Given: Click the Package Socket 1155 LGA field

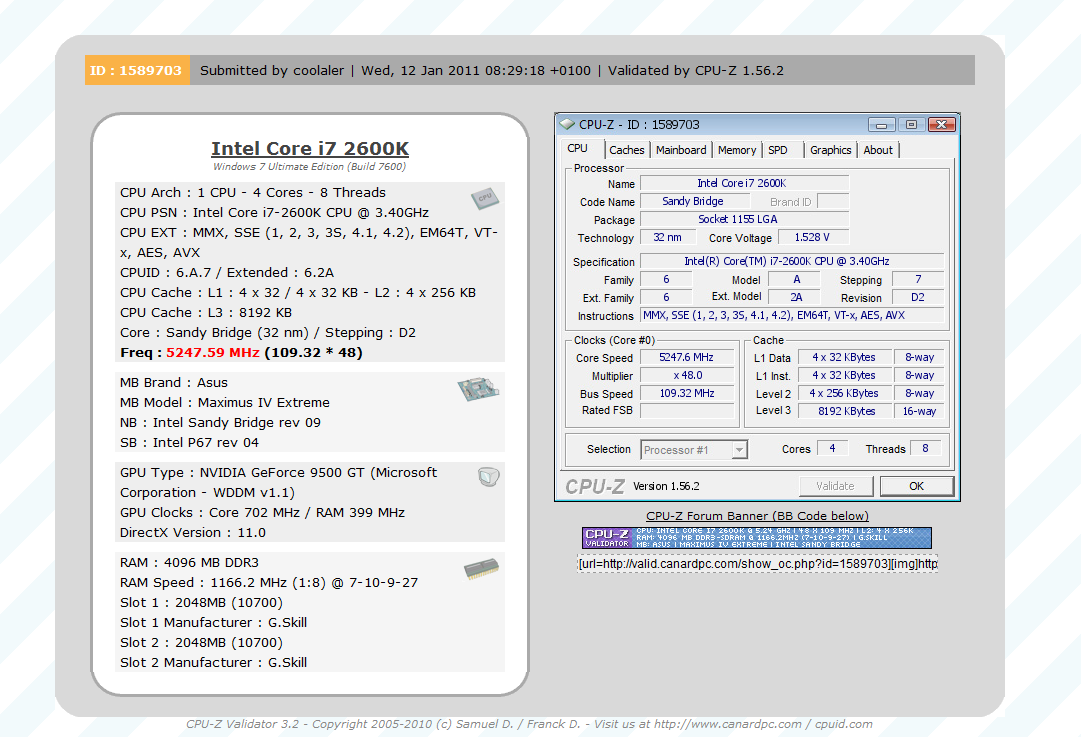Looking at the screenshot, I should [x=745, y=219].
